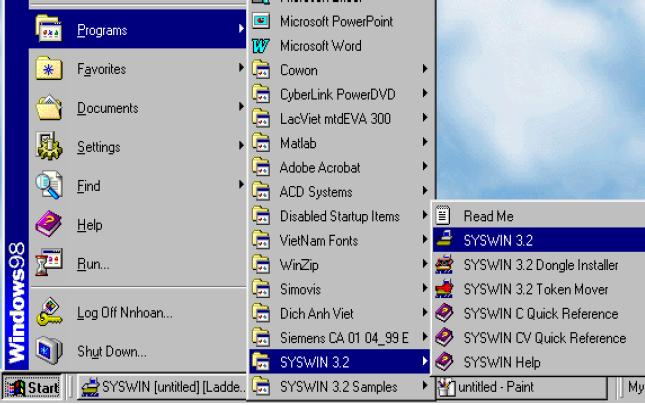Launch Microsoft PowerPoint from Programs
Viewport: 645px width, 405px height.
coord(340,21)
